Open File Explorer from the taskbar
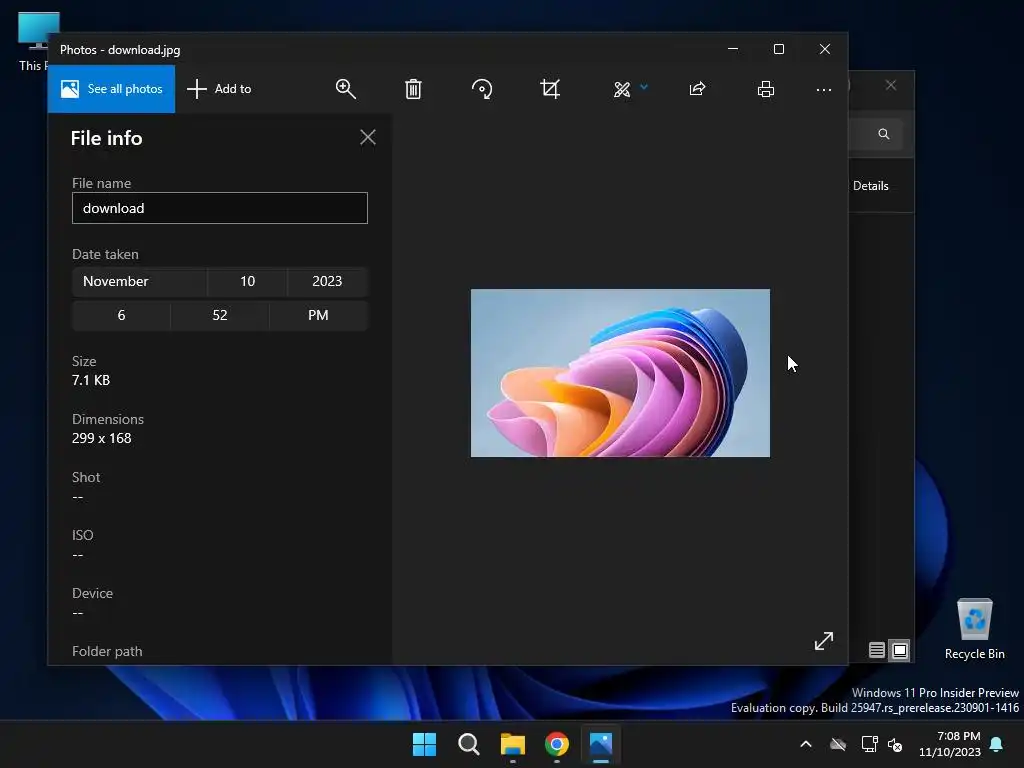The height and width of the screenshot is (768, 1024). (x=513, y=744)
